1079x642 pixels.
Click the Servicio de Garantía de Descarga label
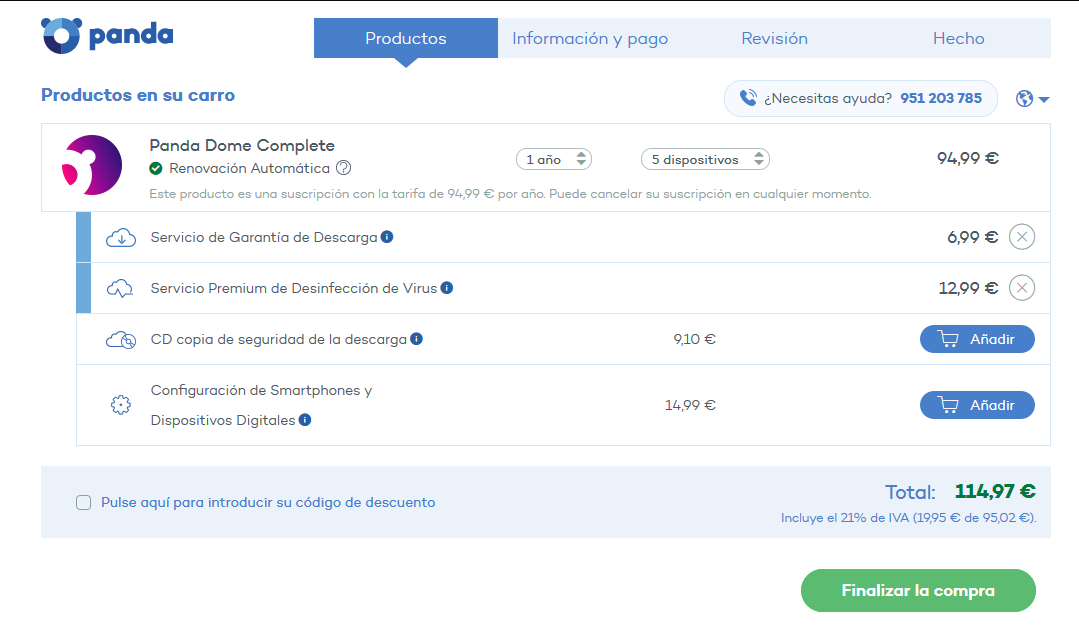tap(264, 237)
